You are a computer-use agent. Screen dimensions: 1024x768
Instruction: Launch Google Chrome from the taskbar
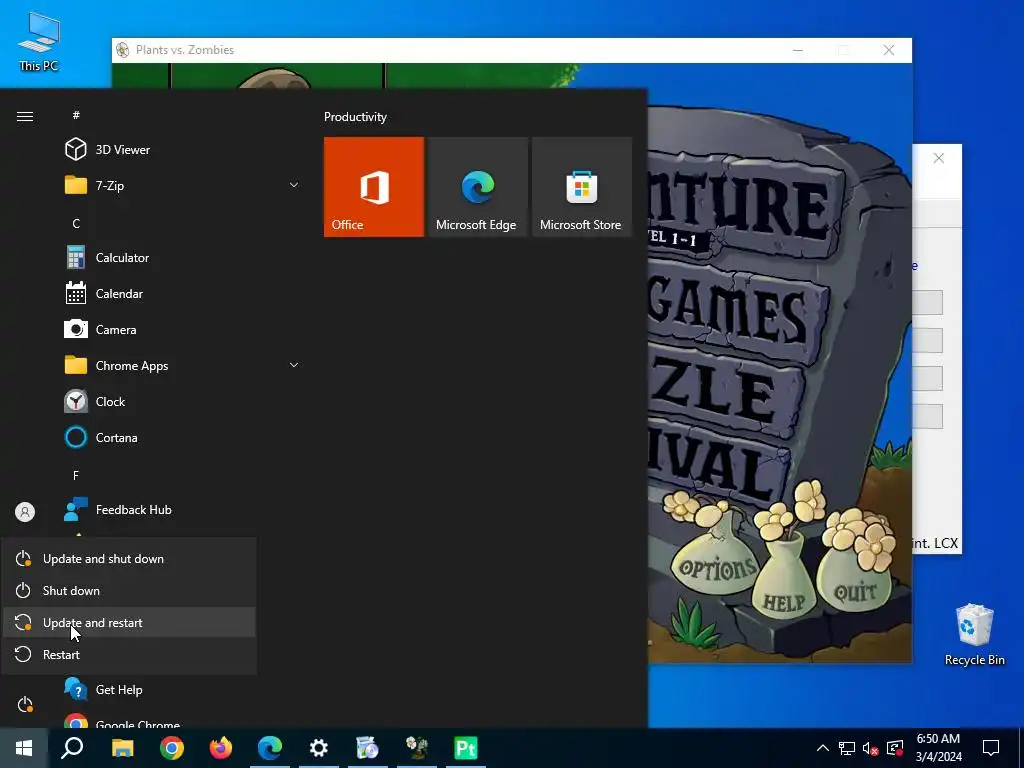[172, 748]
